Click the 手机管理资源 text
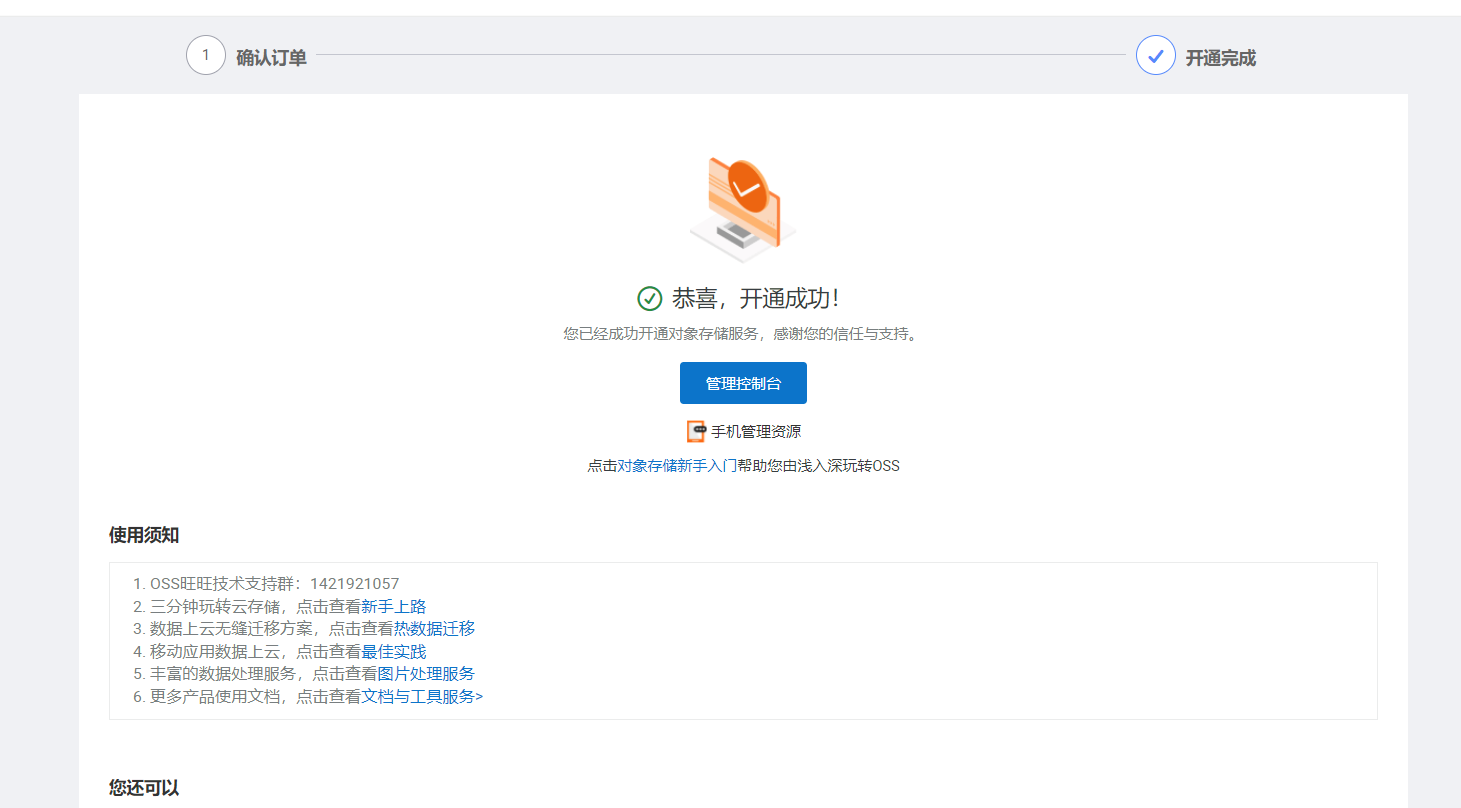This screenshot has width=1461, height=808. 756,432
